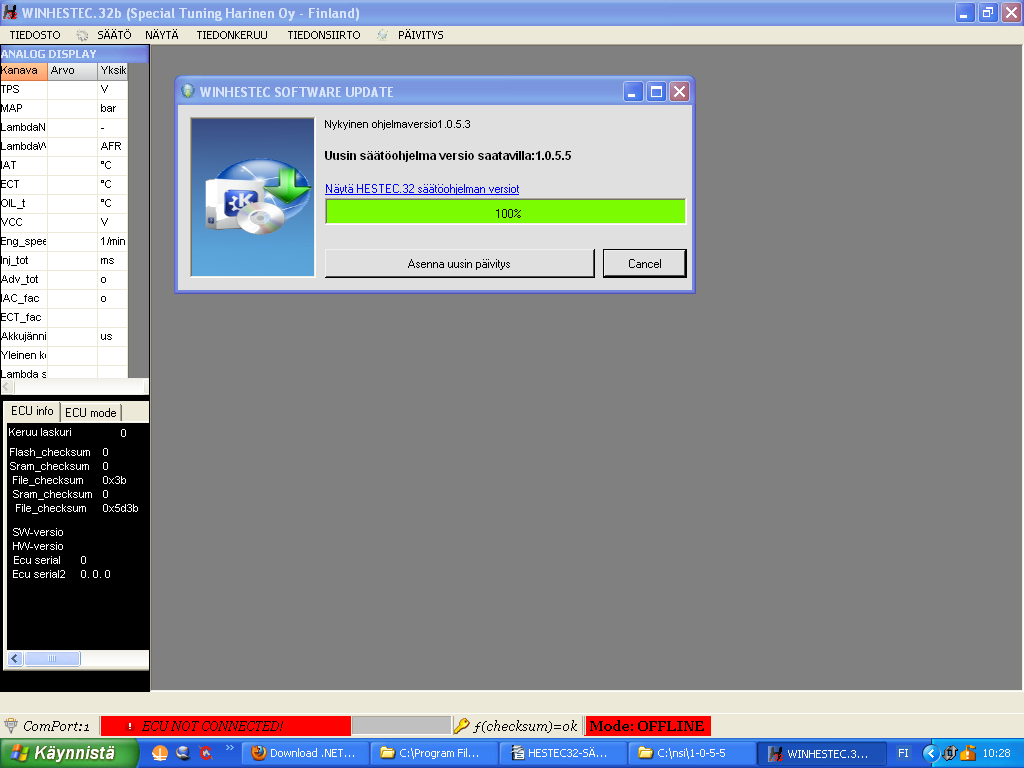
Task: Open the Käynnistä start button
Action: tap(69, 754)
